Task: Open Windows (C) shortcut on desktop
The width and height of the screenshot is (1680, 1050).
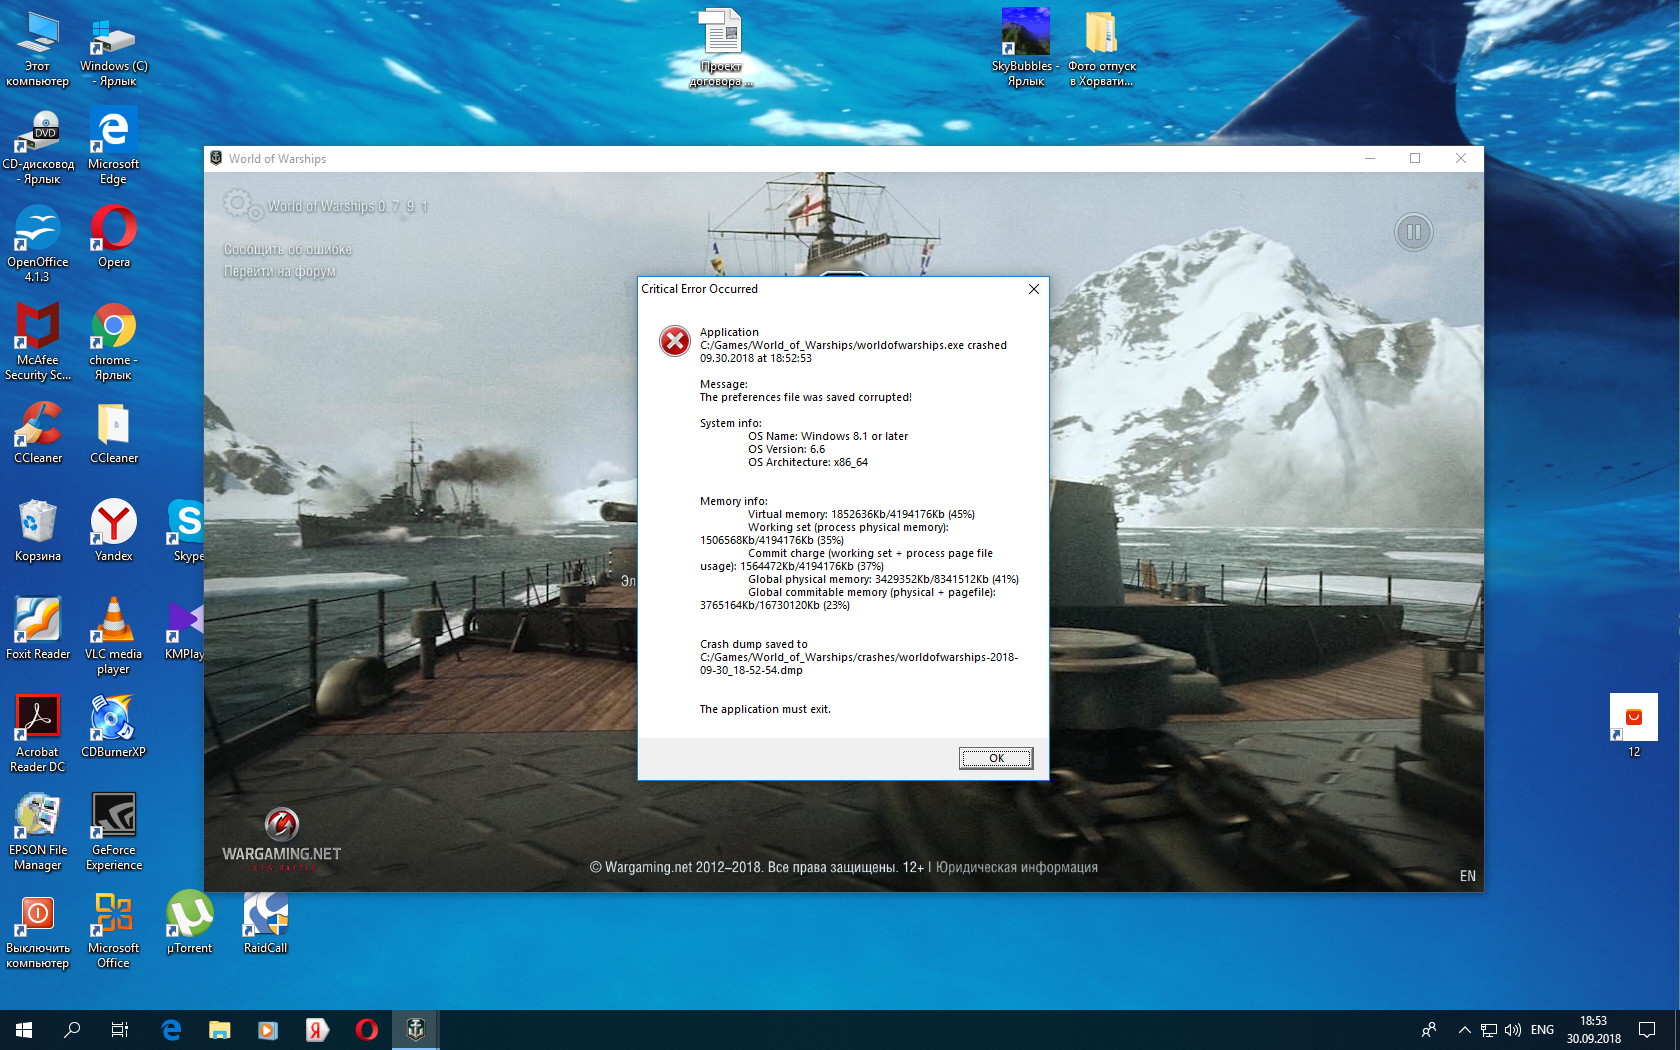Action: 114,49
